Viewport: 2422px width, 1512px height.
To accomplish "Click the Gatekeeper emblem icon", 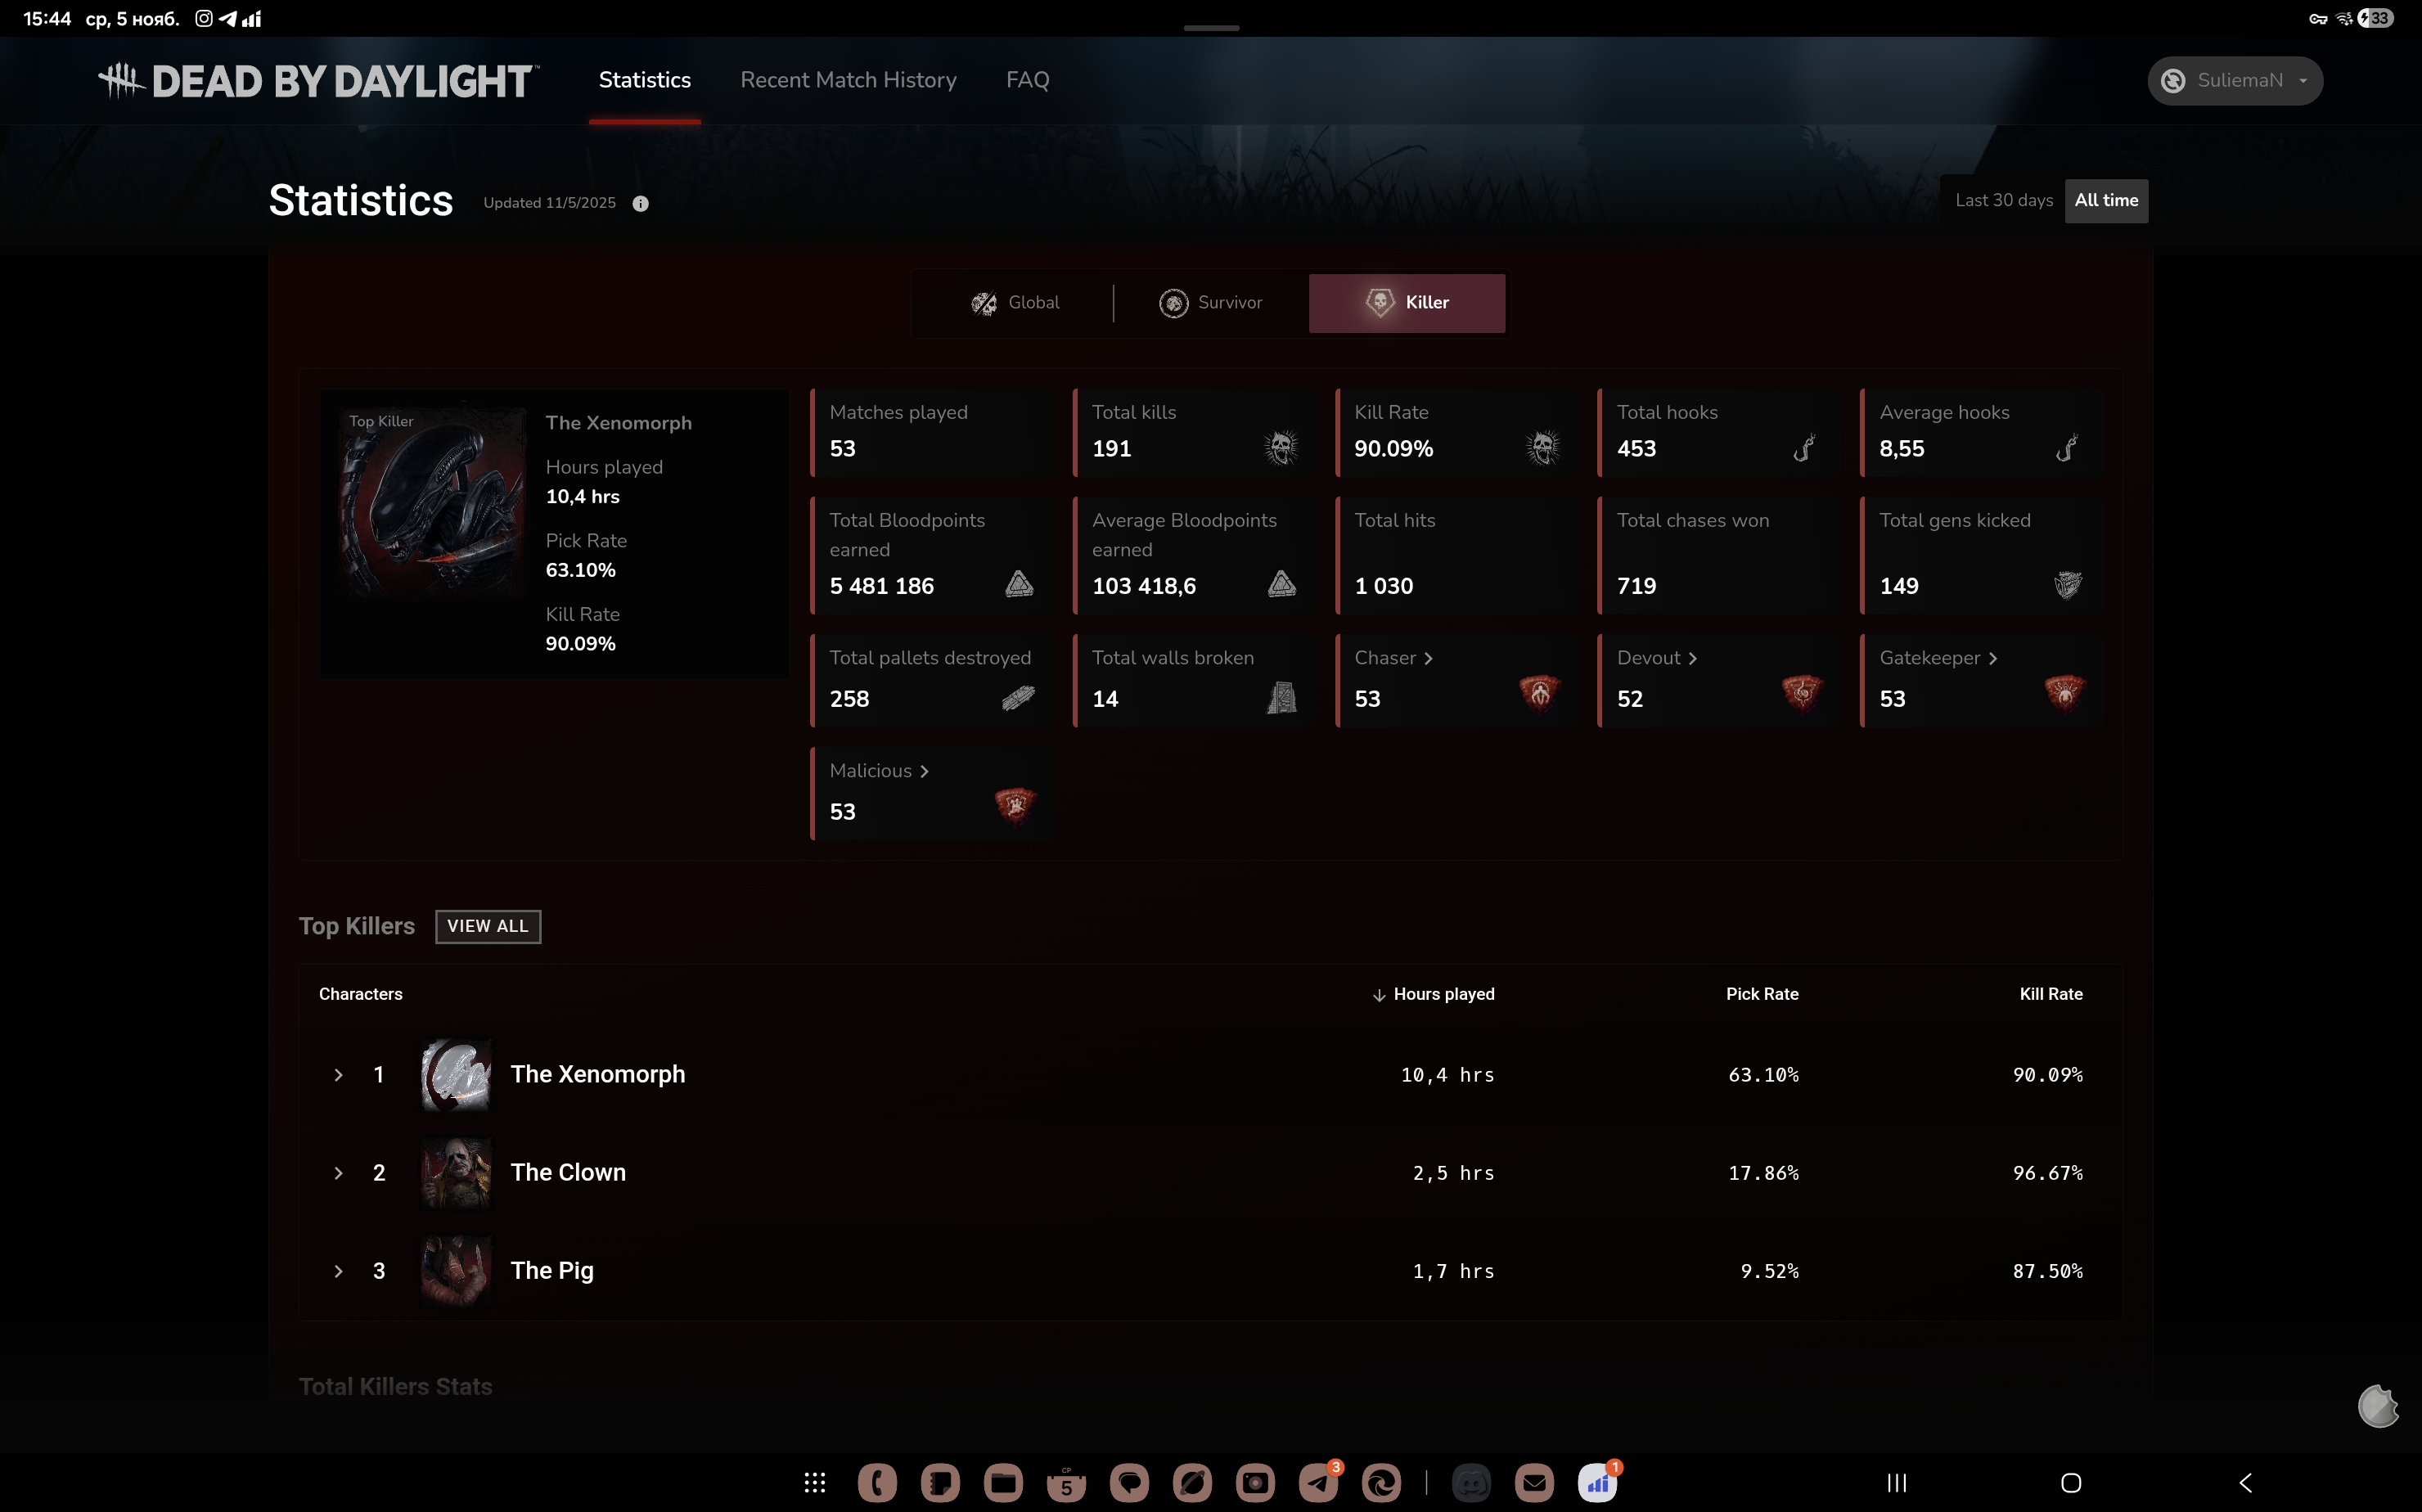I will [x=2065, y=692].
